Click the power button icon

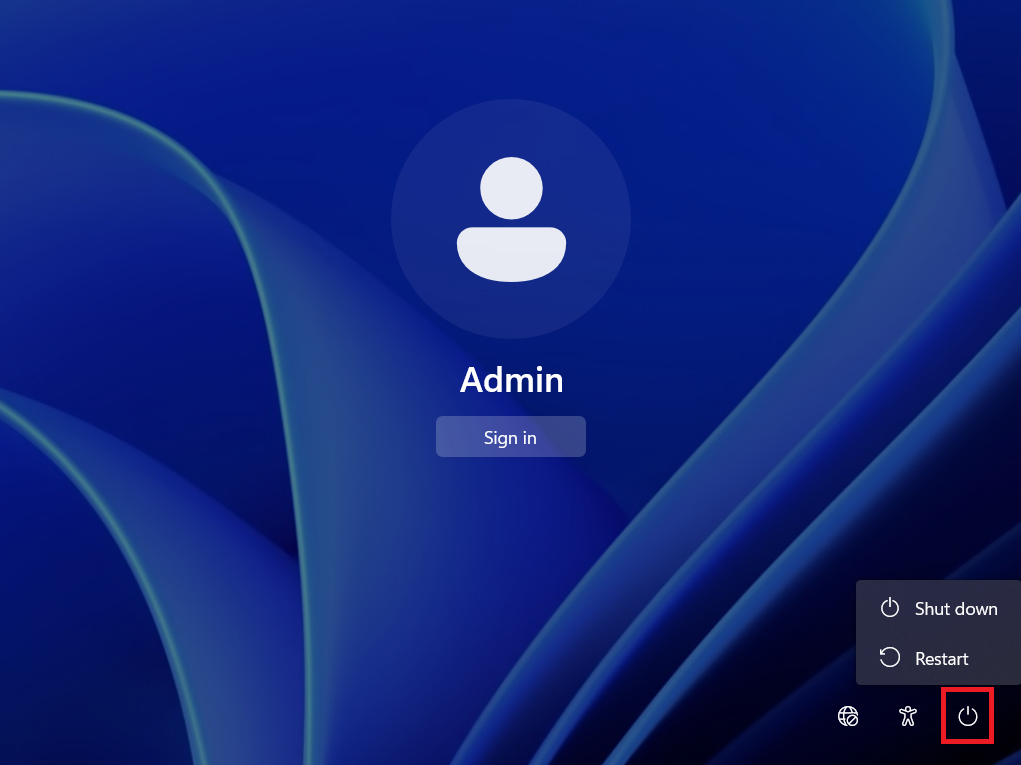tap(967, 716)
